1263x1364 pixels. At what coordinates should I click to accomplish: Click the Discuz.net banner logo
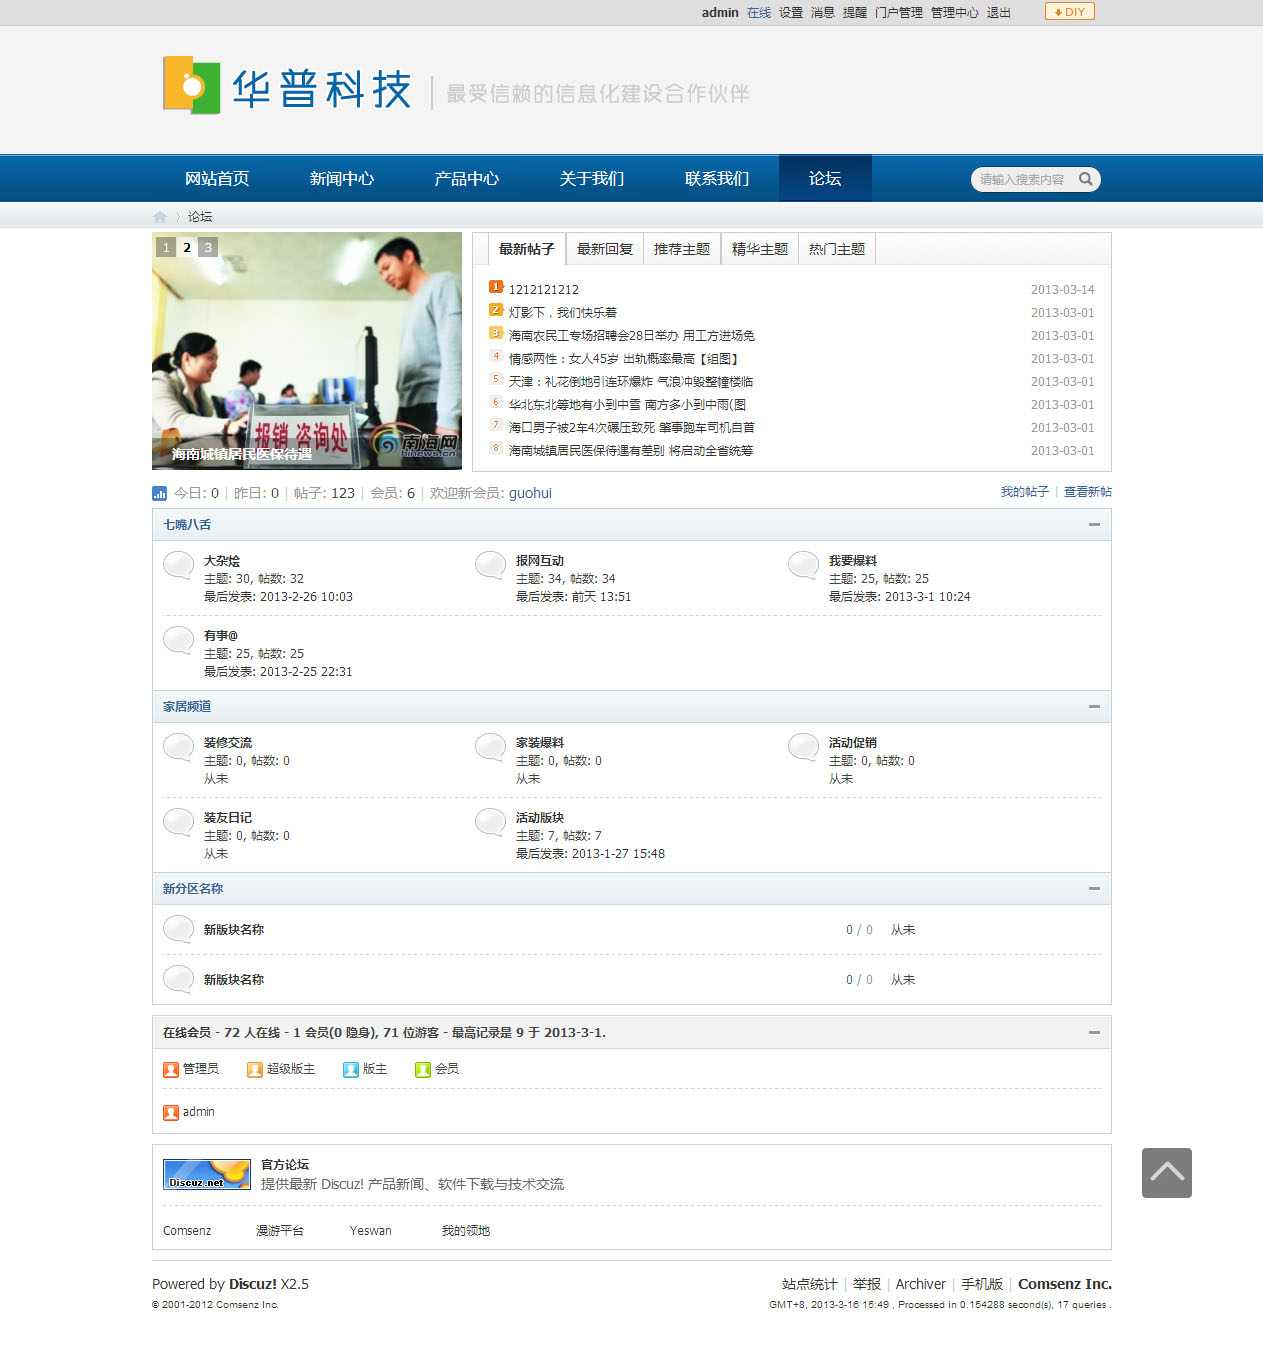207,1174
